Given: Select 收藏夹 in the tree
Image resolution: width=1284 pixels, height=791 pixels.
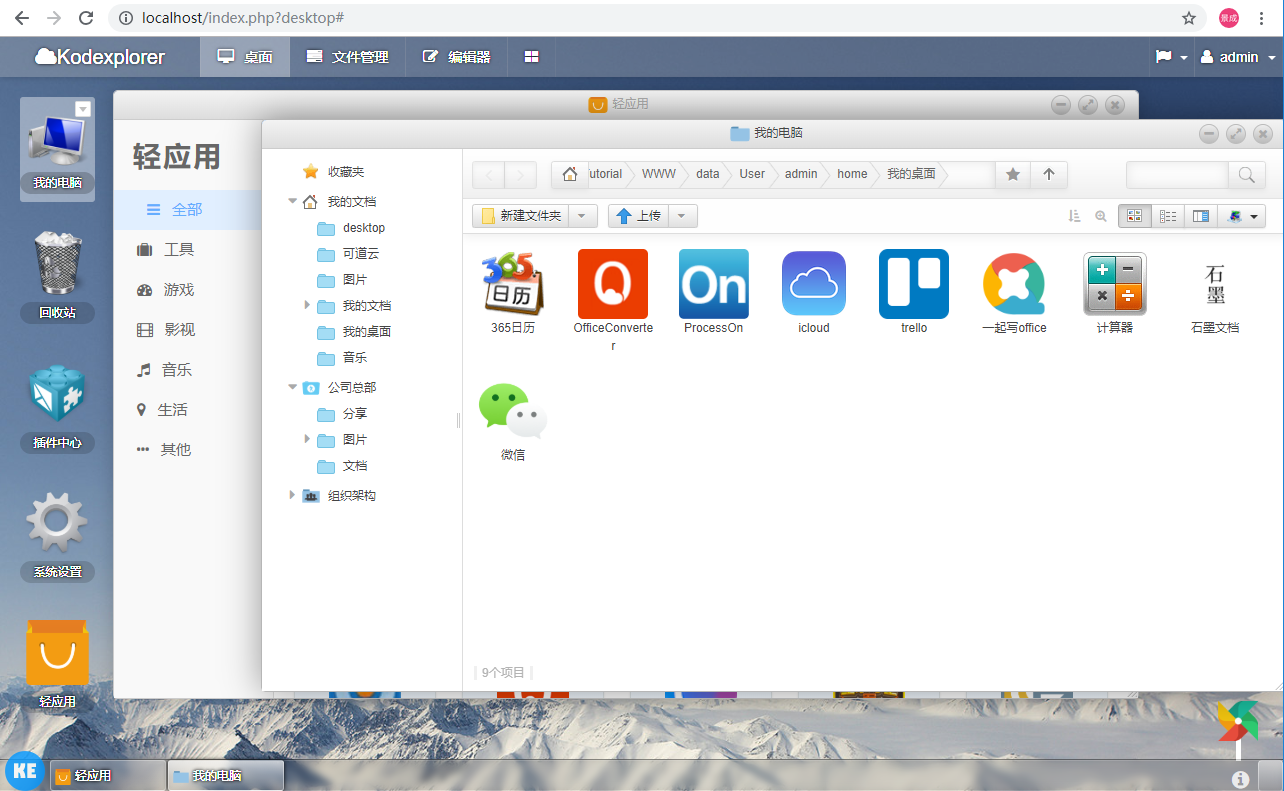Looking at the screenshot, I should pos(346,172).
